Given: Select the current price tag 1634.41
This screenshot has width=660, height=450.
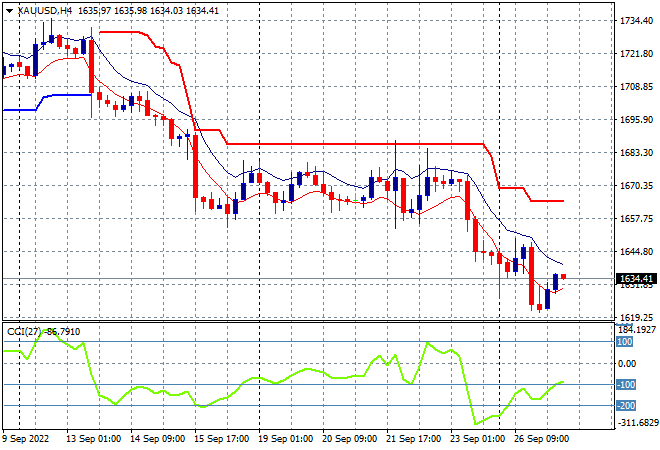Looking at the screenshot, I should pos(636,279).
